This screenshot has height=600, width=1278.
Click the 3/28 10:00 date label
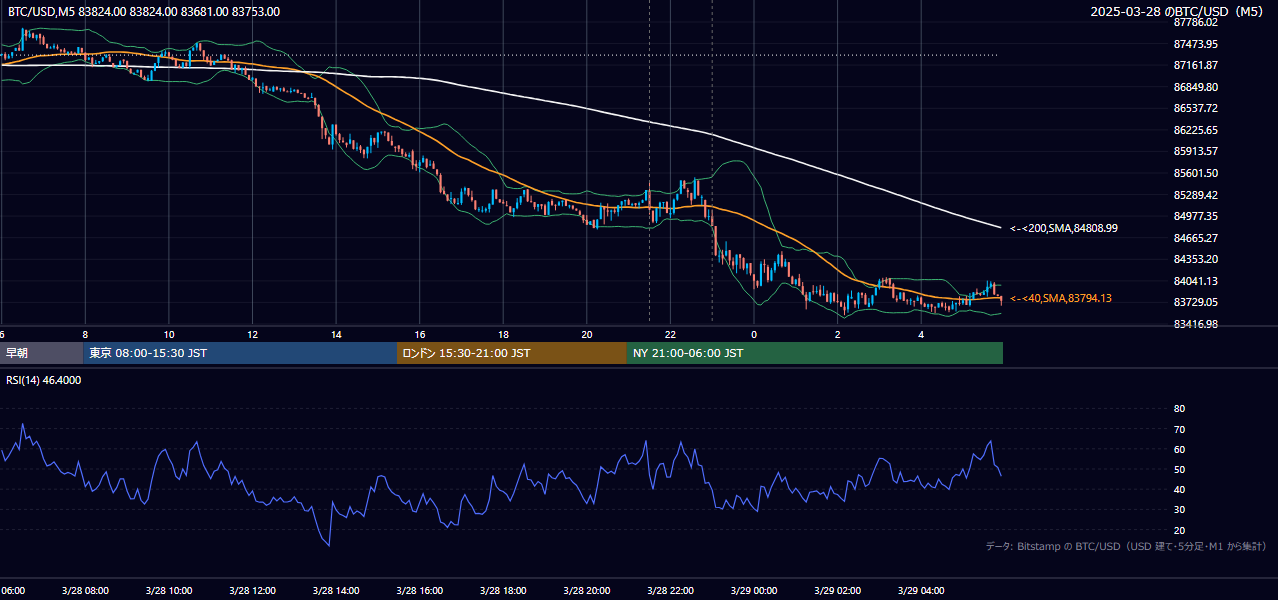[169, 591]
